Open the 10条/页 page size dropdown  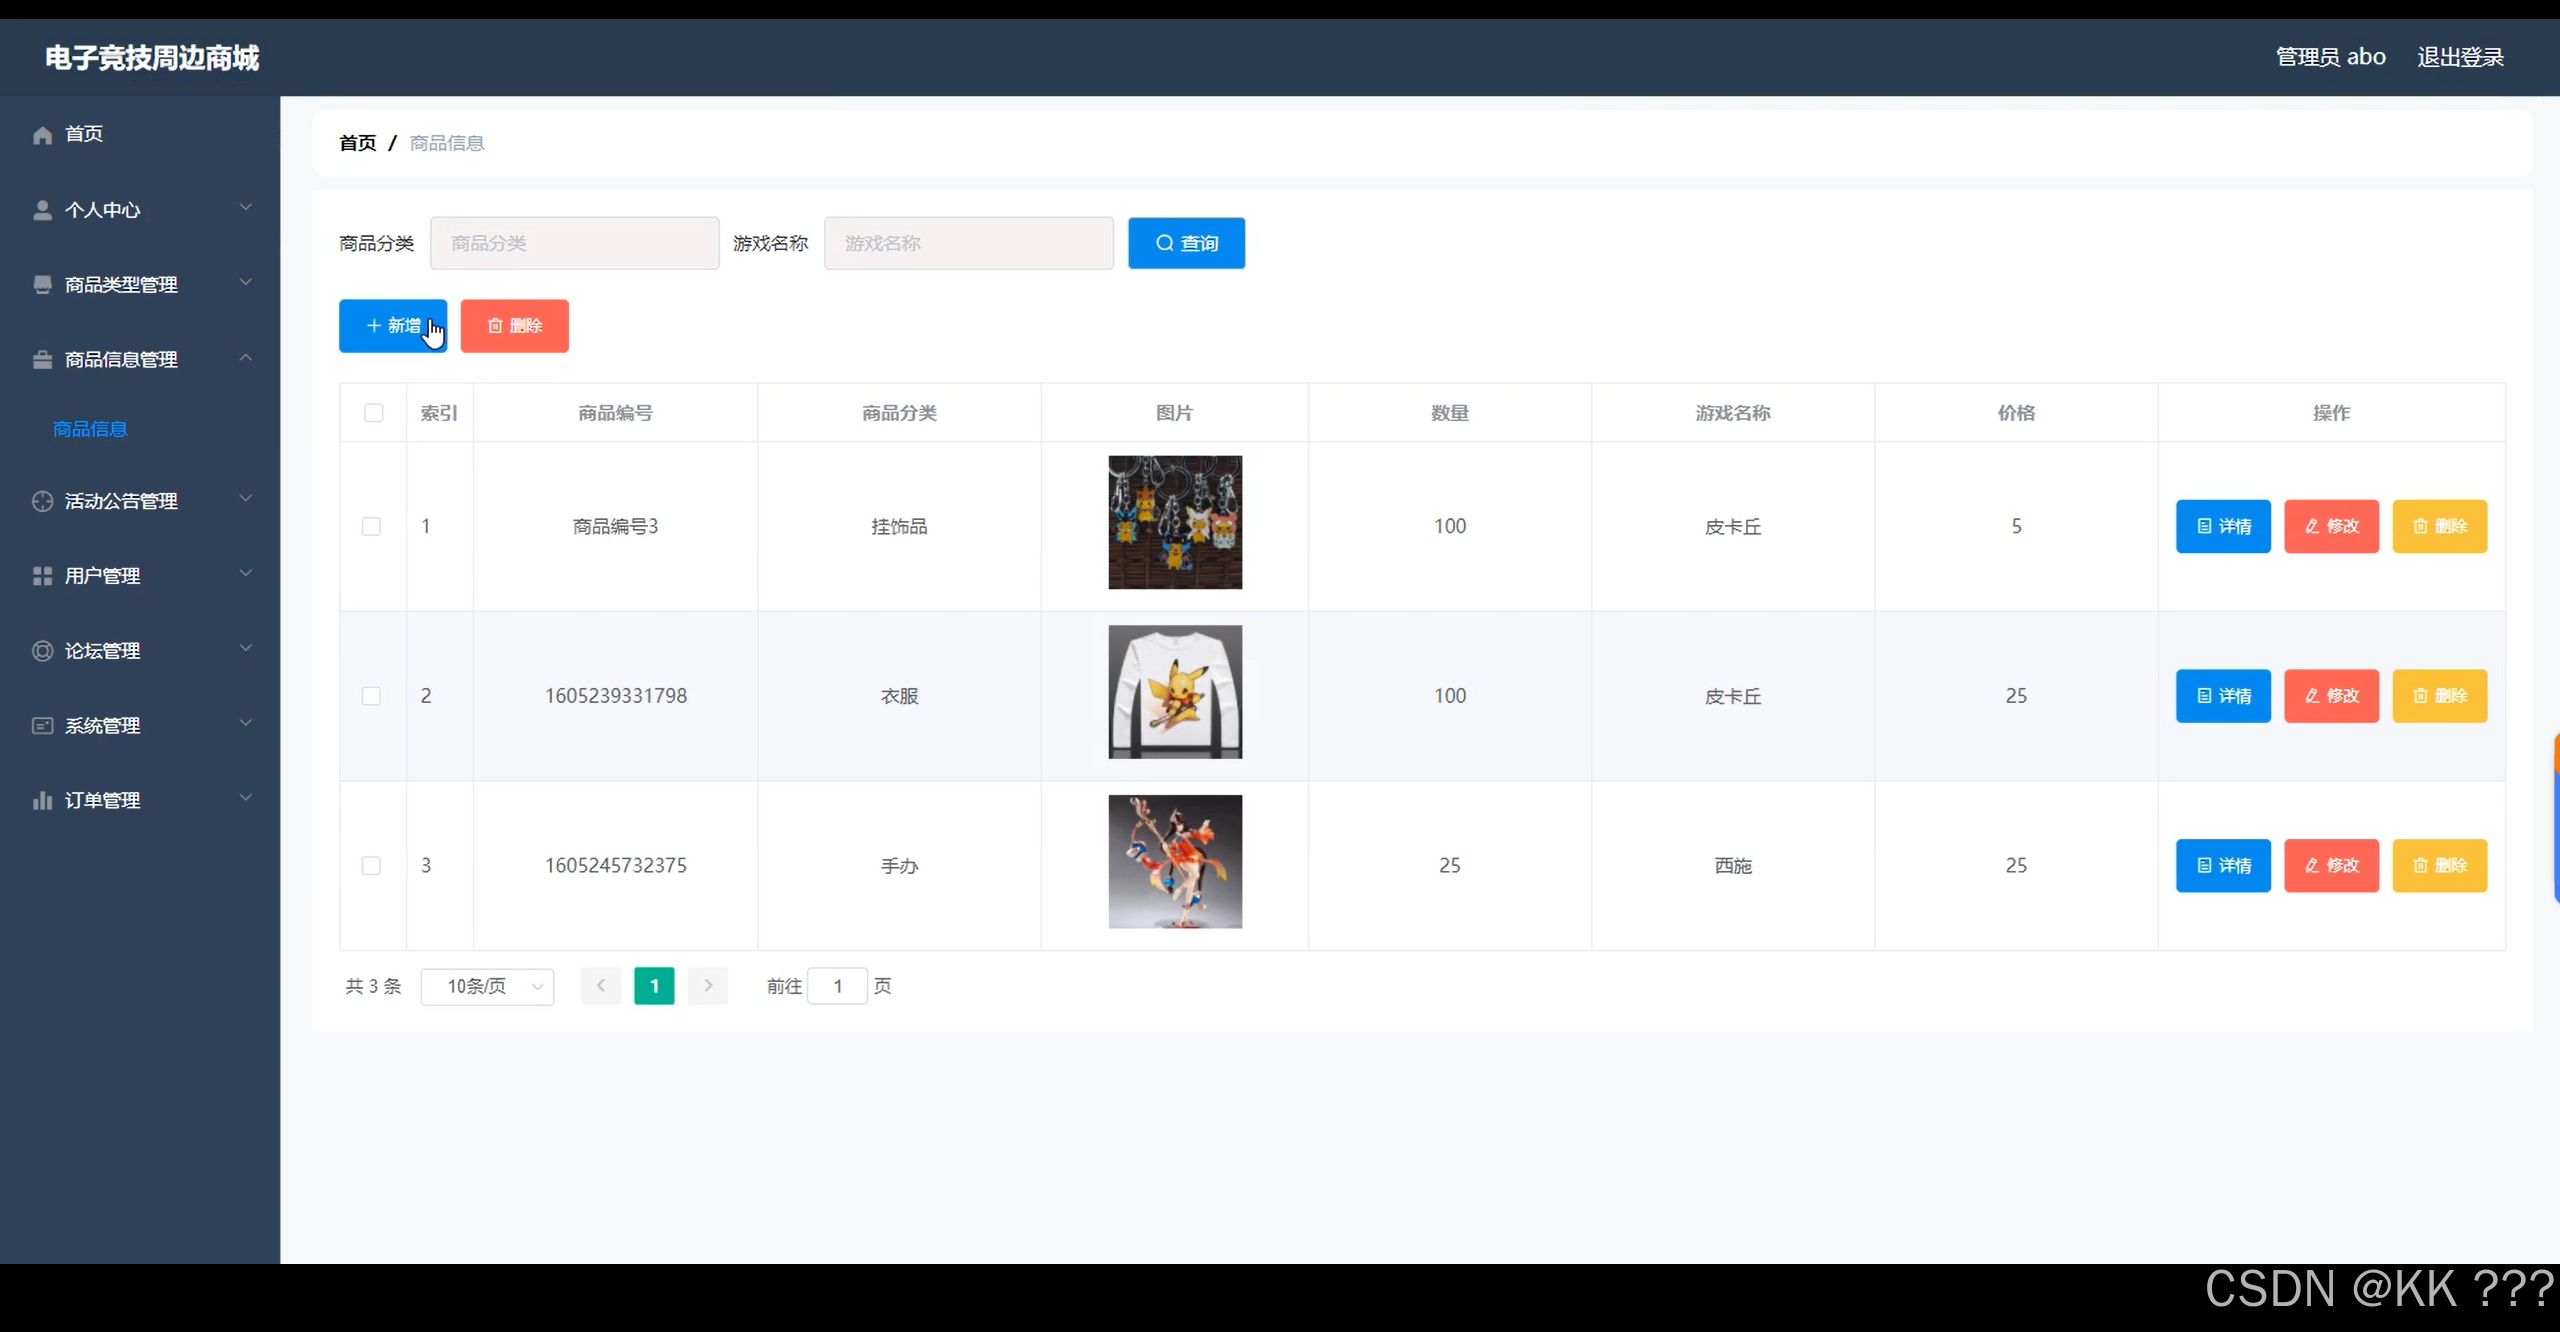[x=488, y=987]
